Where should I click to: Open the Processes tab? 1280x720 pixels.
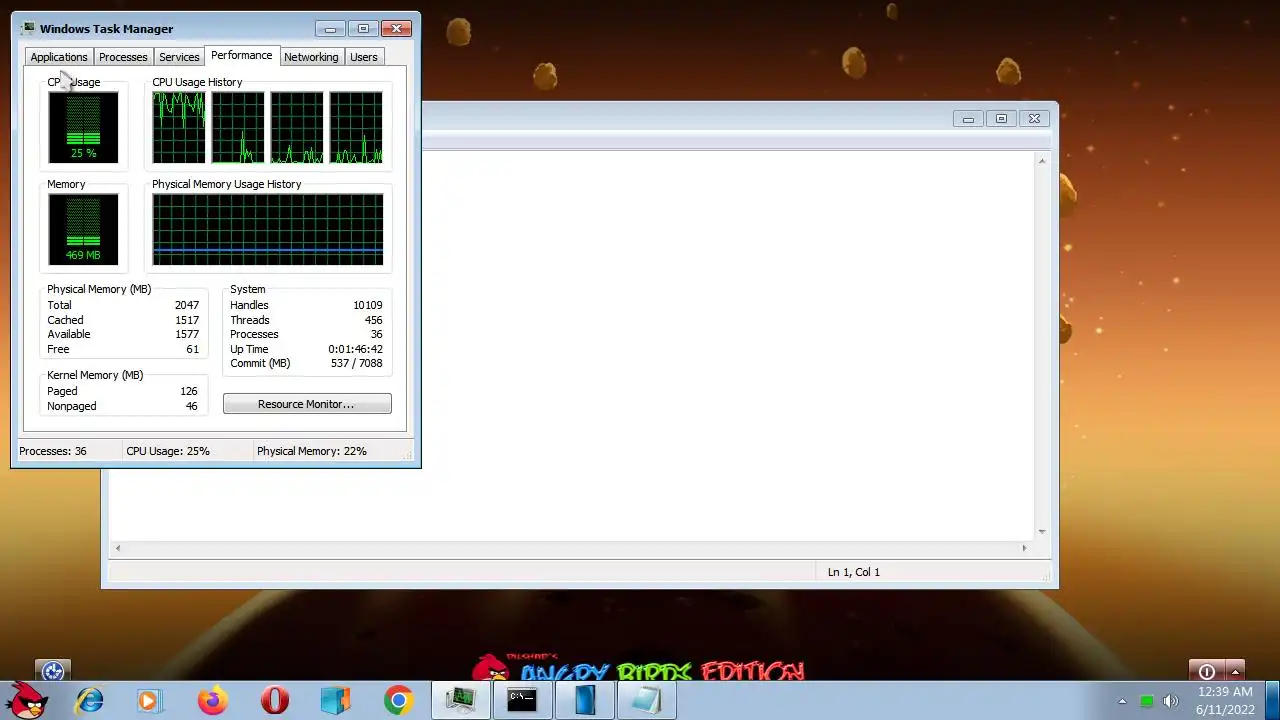coord(123,57)
